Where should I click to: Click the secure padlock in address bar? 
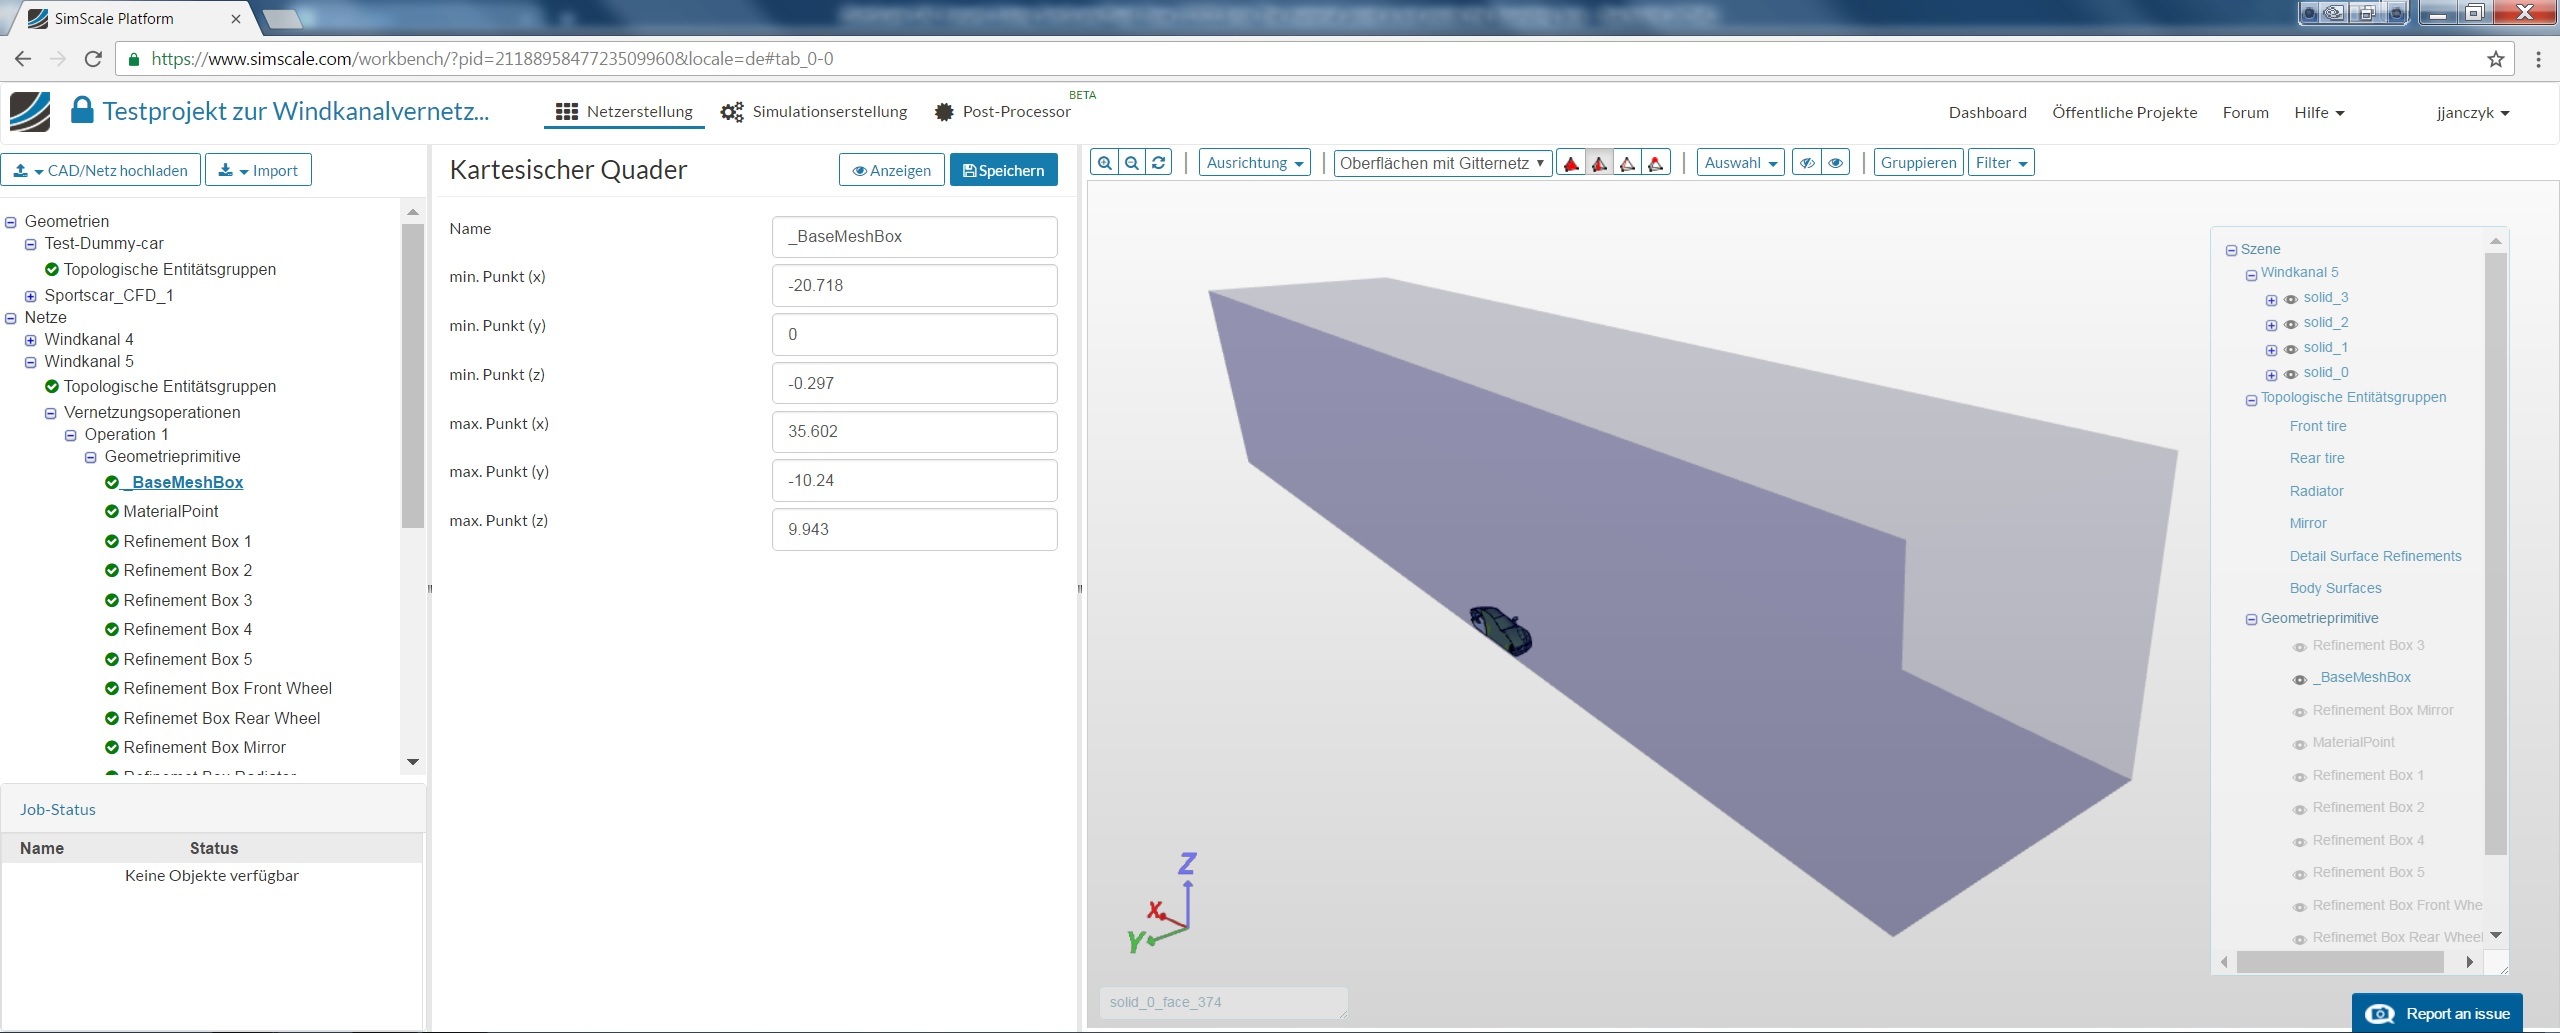click(133, 59)
